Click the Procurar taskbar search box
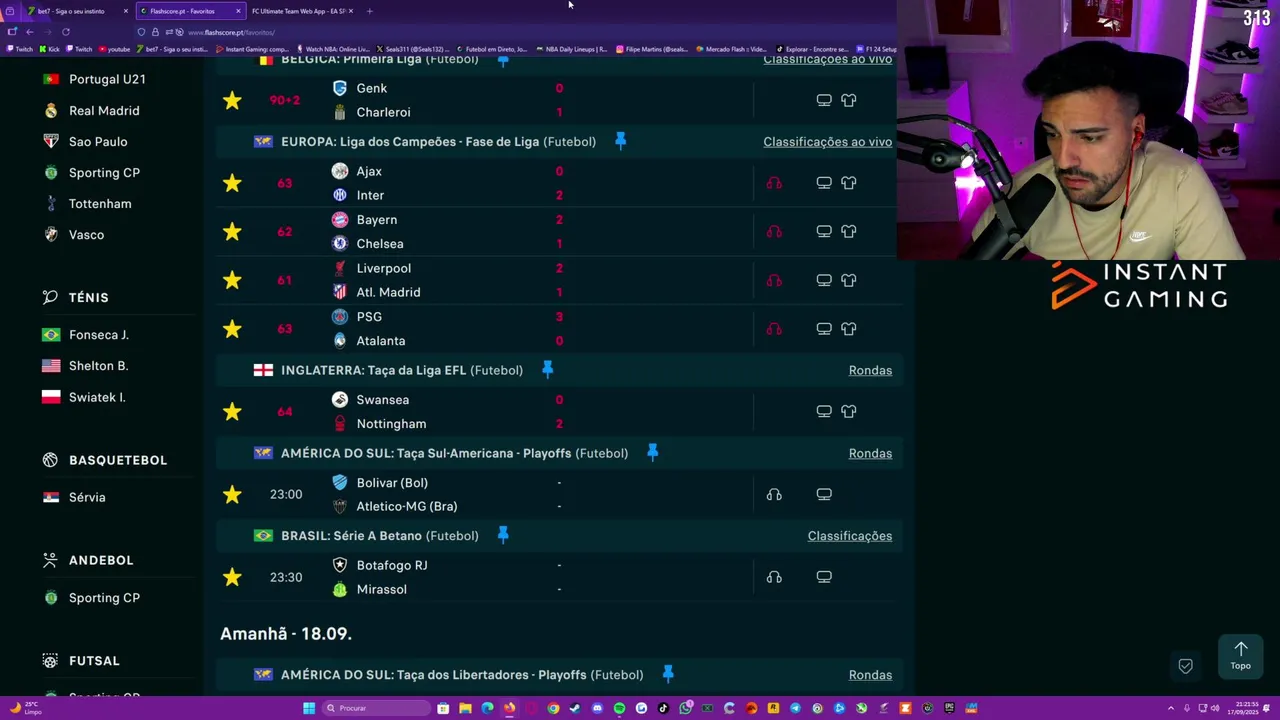 [375, 708]
